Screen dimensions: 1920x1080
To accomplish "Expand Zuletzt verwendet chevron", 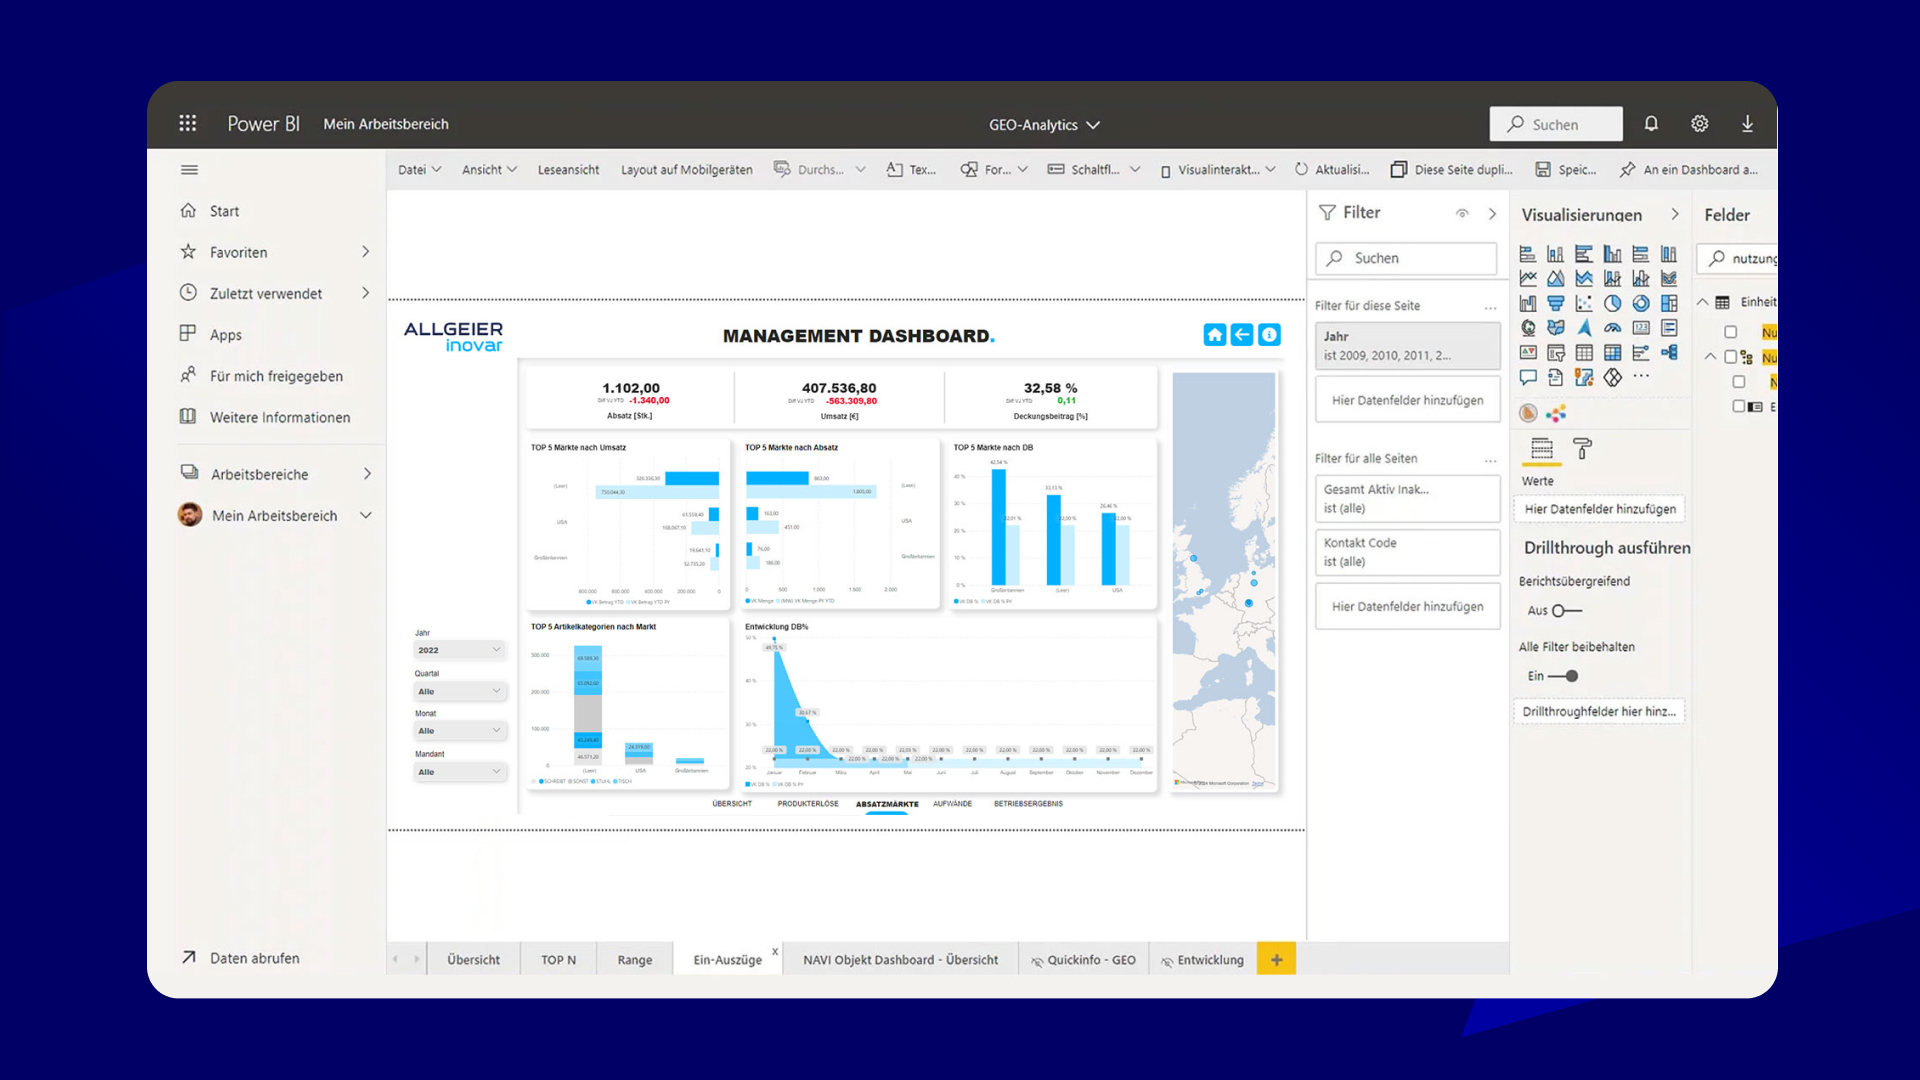I will point(365,293).
